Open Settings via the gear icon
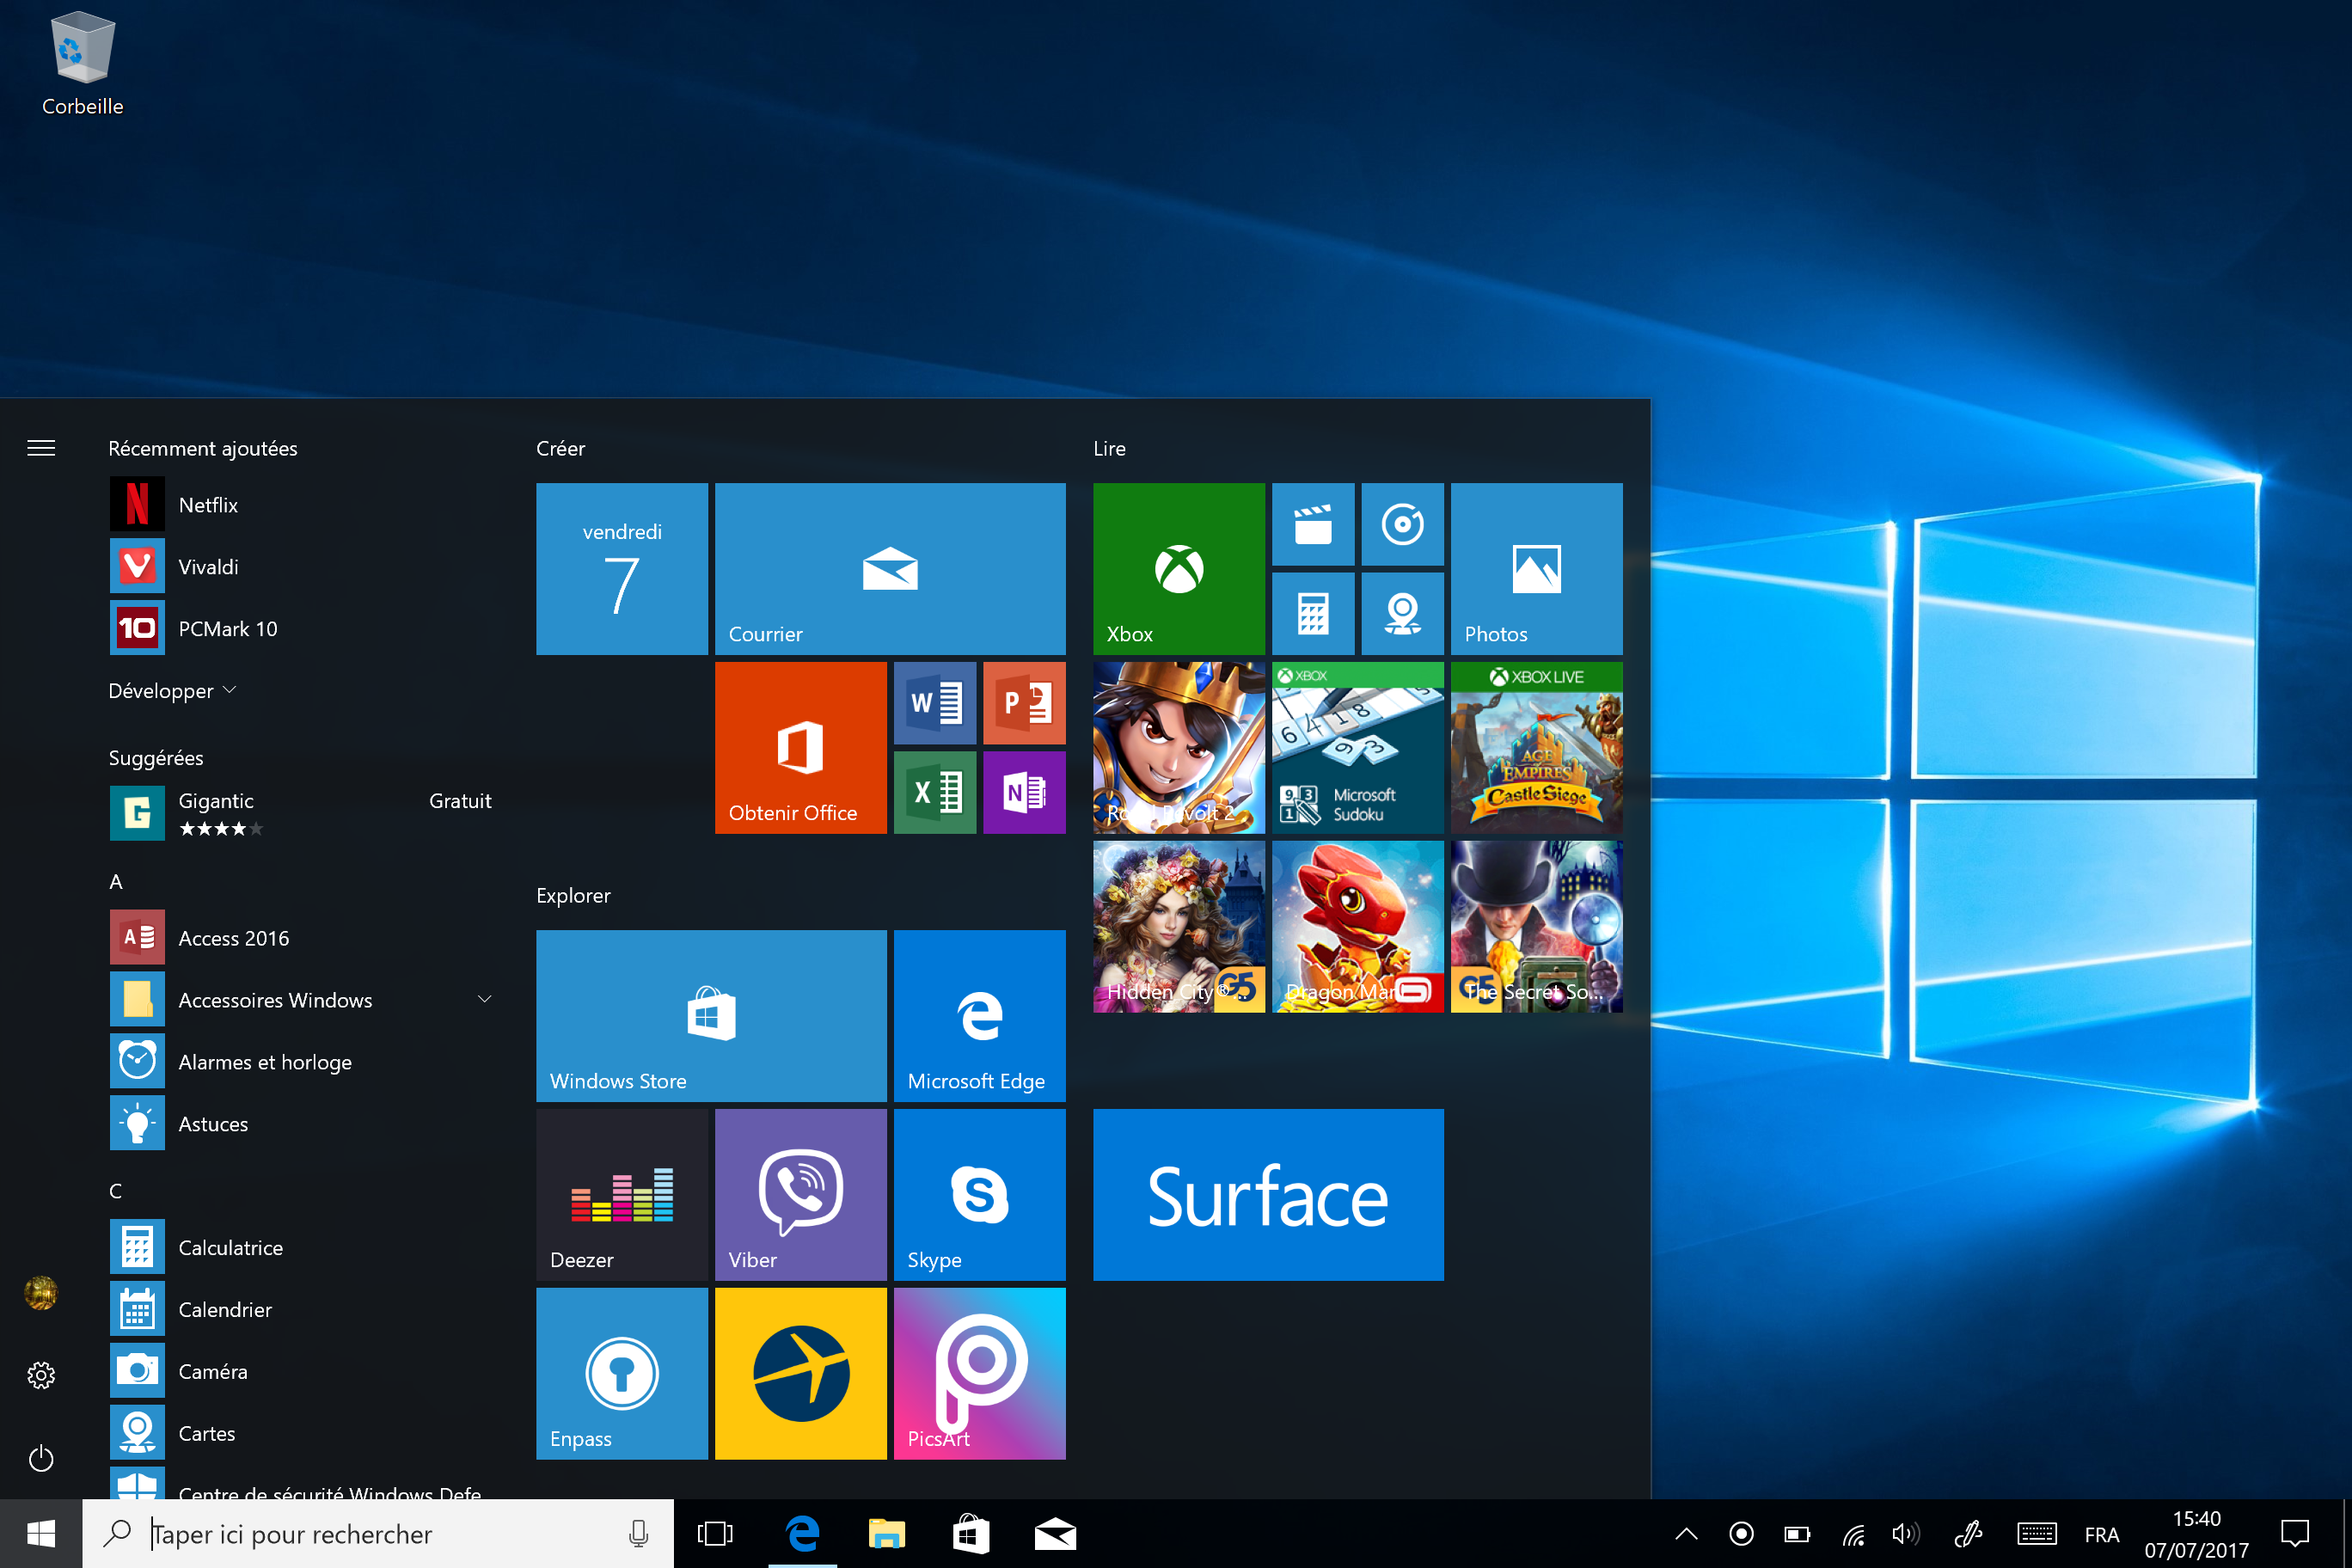This screenshot has width=2352, height=1568. click(41, 1375)
